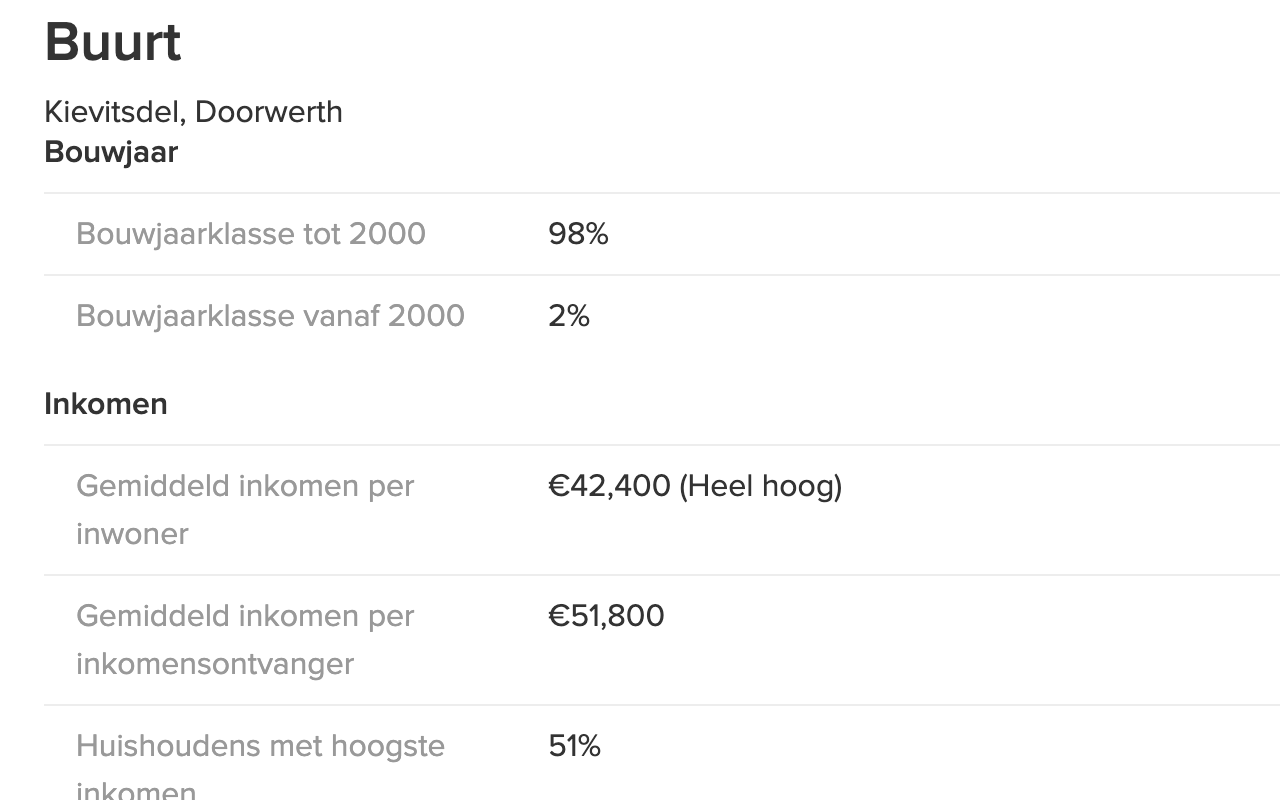Click the €51,800 amount
Image resolution: width=1280 pixels, height=800 pixels.
(x=606, y=616)
